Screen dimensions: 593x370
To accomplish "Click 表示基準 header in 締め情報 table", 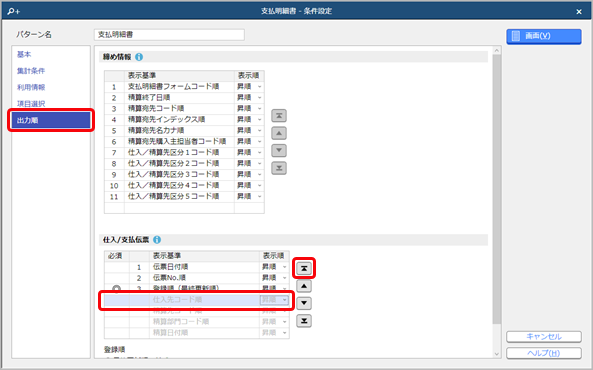I will 180,76.
